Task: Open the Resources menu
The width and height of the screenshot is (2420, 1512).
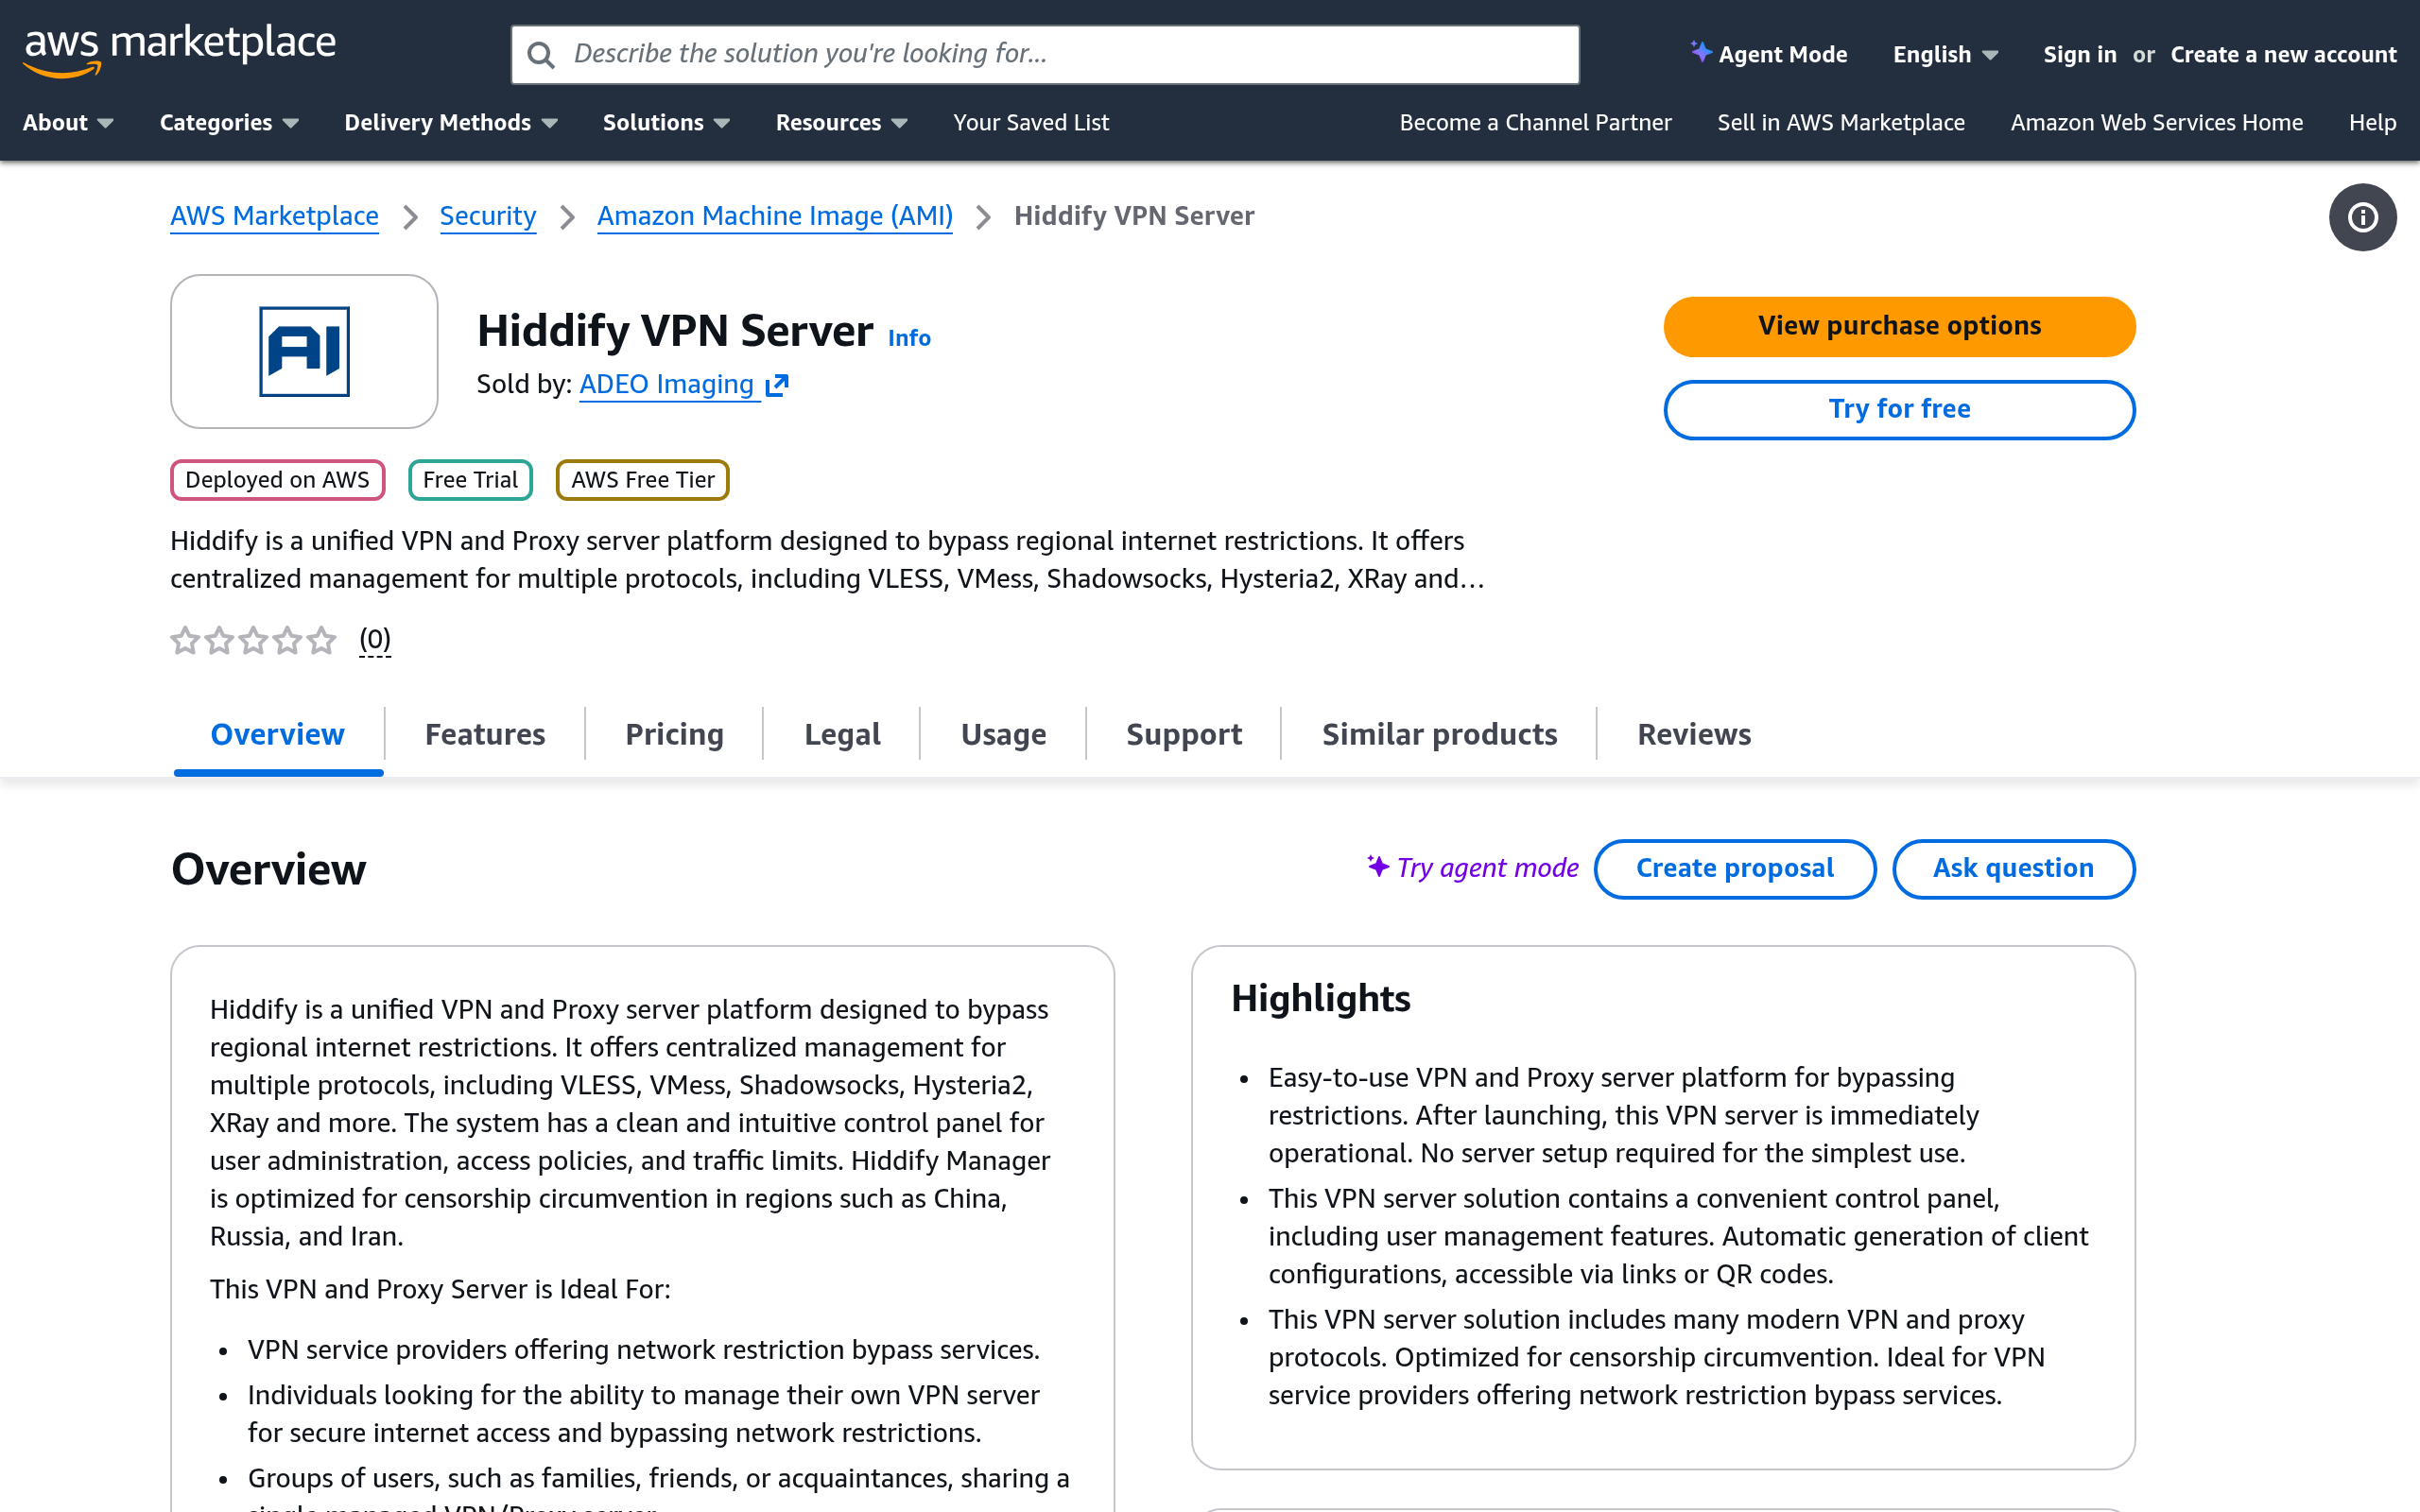Action: [840, 122]
